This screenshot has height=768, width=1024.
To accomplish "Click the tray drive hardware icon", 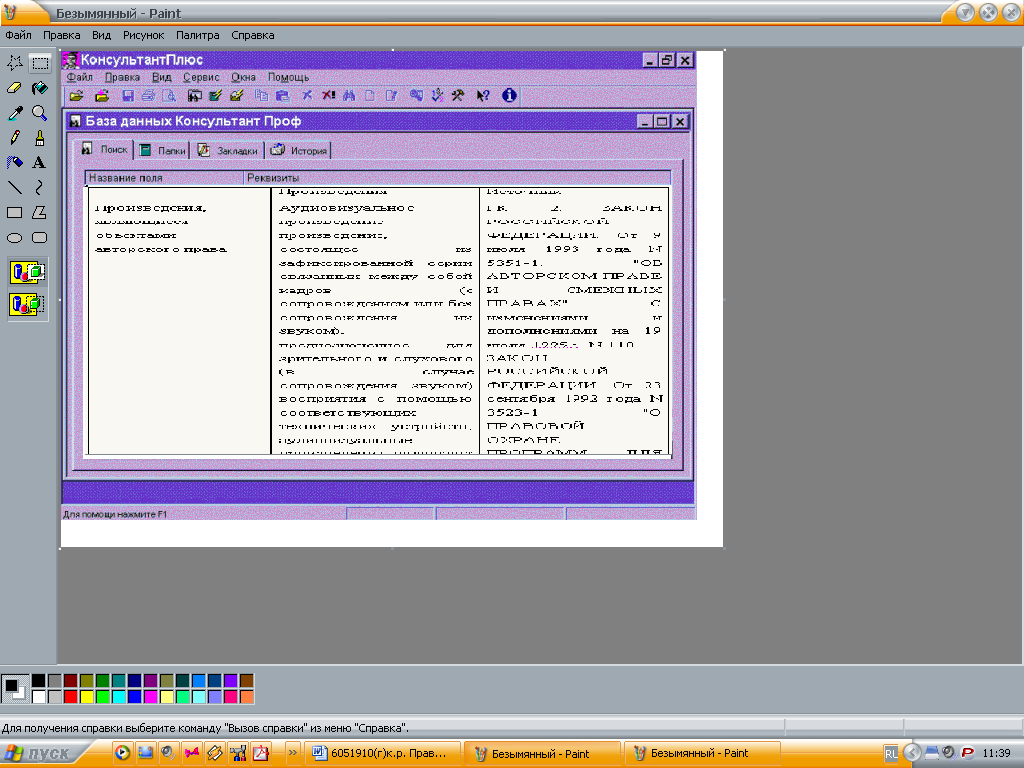I will click(x=932, y=753).
